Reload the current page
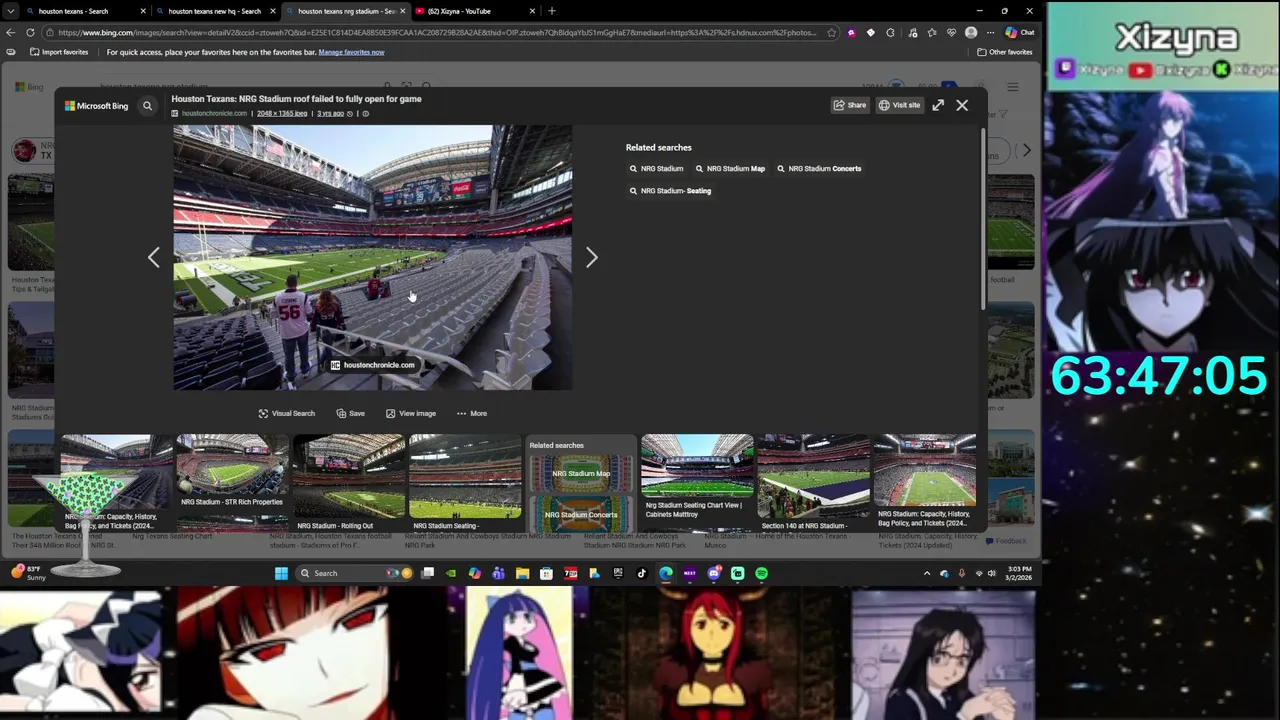1280x720 pixels. click(31, 32)
